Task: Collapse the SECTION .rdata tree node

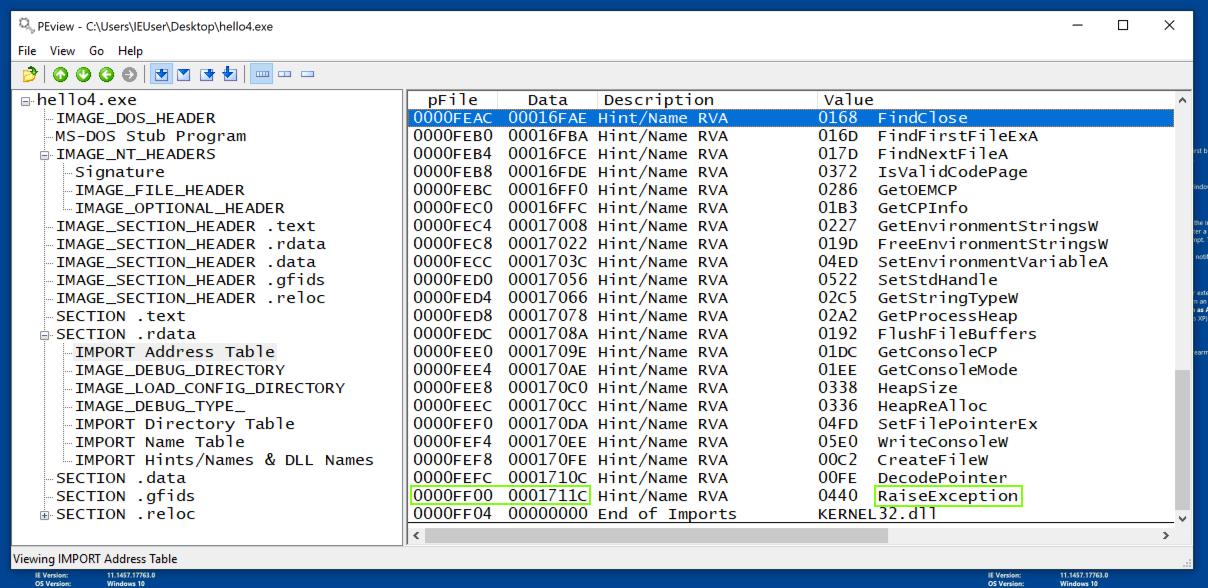Action: (x=45, y=334)
